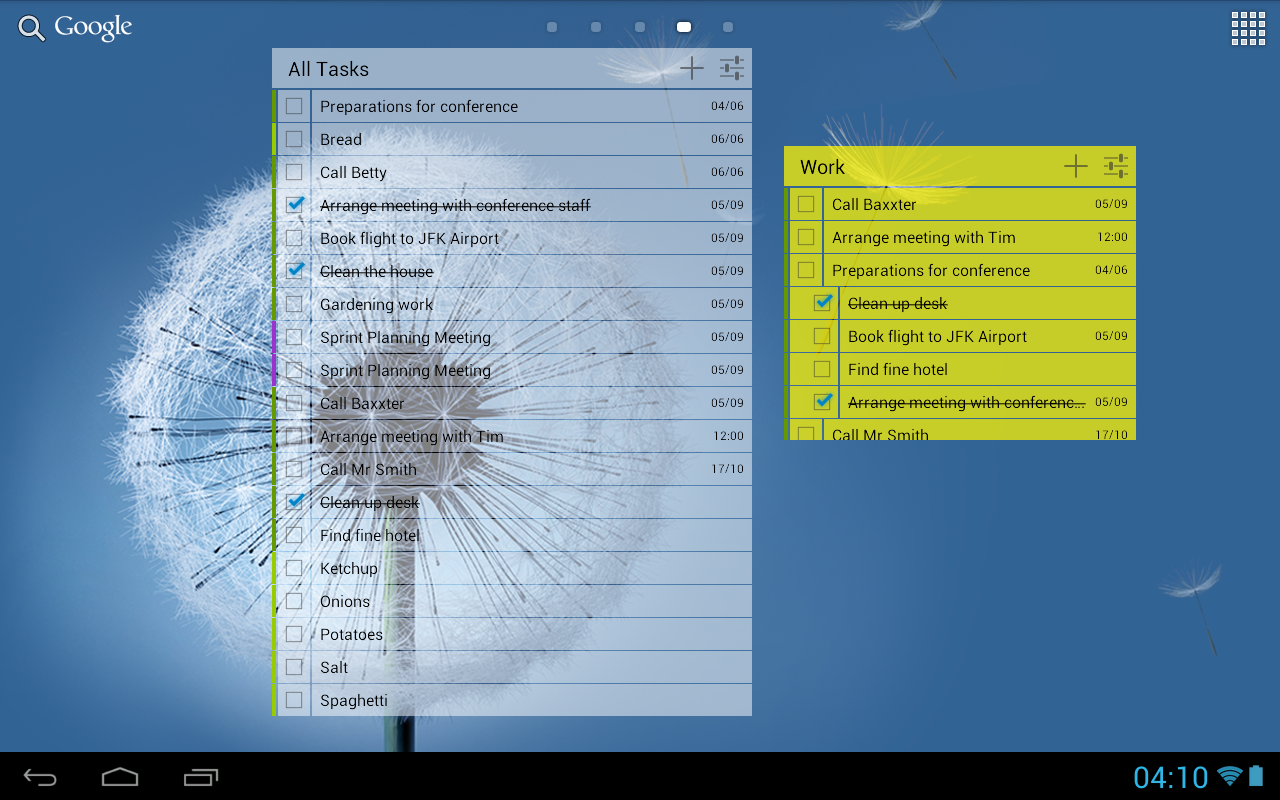Tap the 04/06 date next to Preparations in All Tasks
This screenshot has height=800, width=1280.
727,106
